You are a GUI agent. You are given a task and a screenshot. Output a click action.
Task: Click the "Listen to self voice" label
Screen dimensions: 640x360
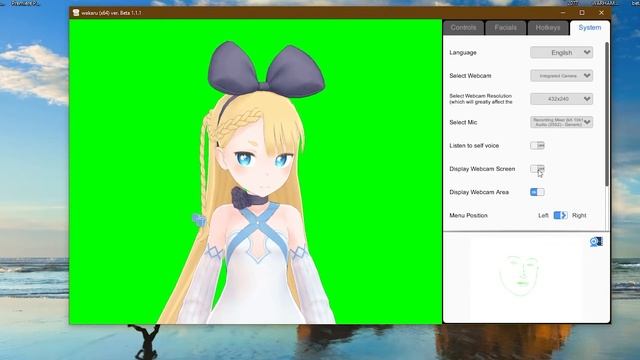474,146
